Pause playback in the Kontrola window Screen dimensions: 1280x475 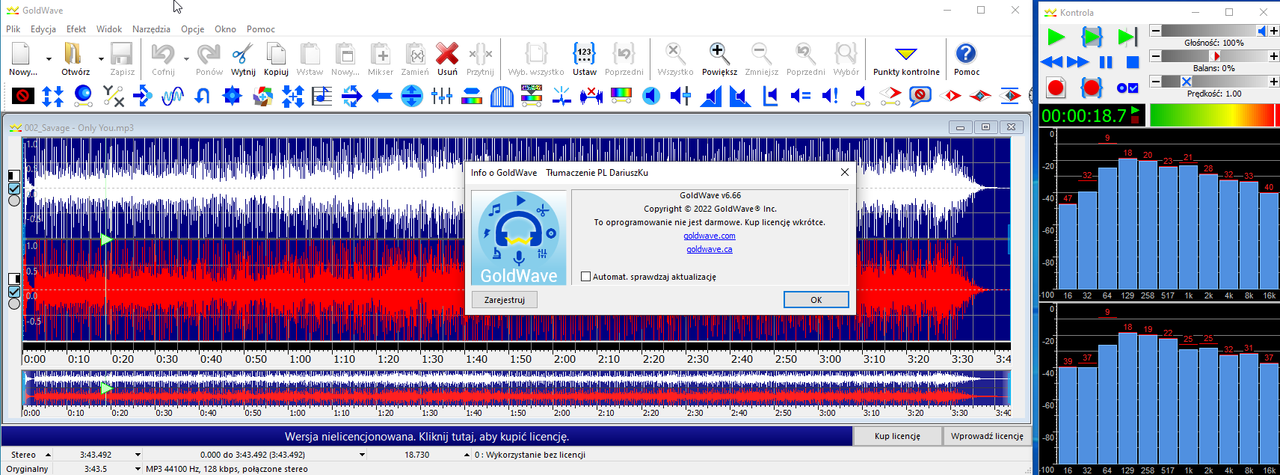click(1106, 62)
